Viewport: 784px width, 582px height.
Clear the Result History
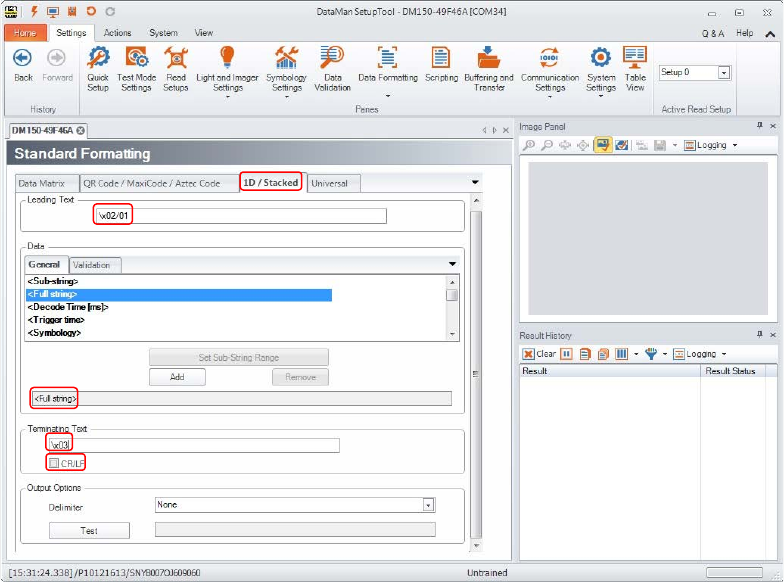[x=539, y=354]
